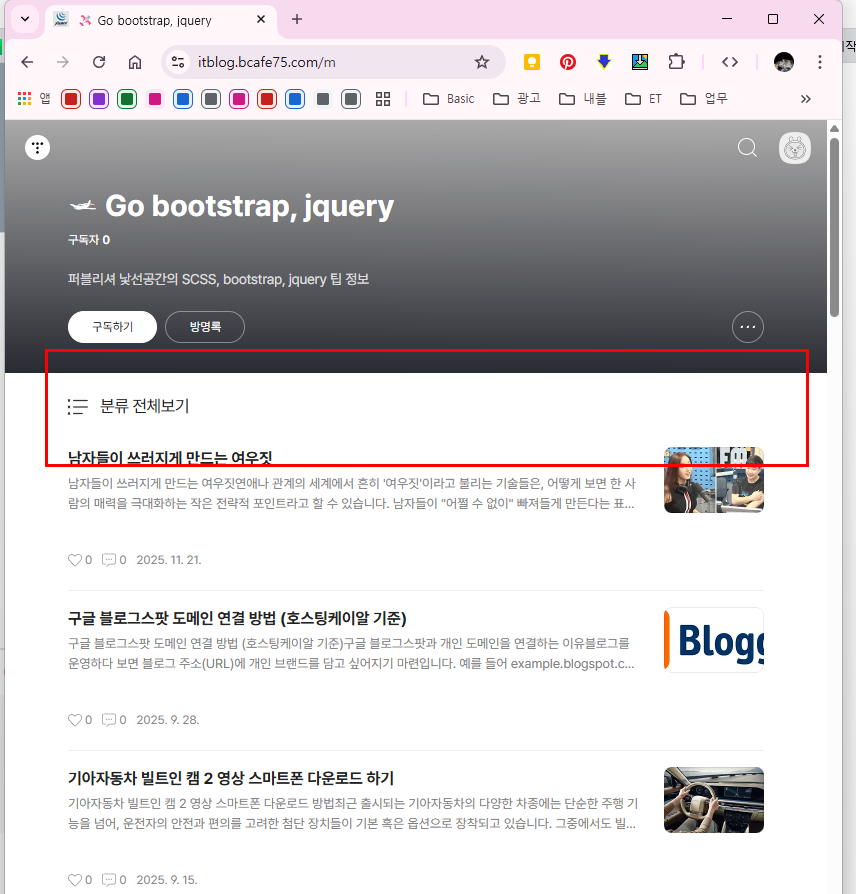
Task: Click the scrollbar up arrow
Action: 834,128
